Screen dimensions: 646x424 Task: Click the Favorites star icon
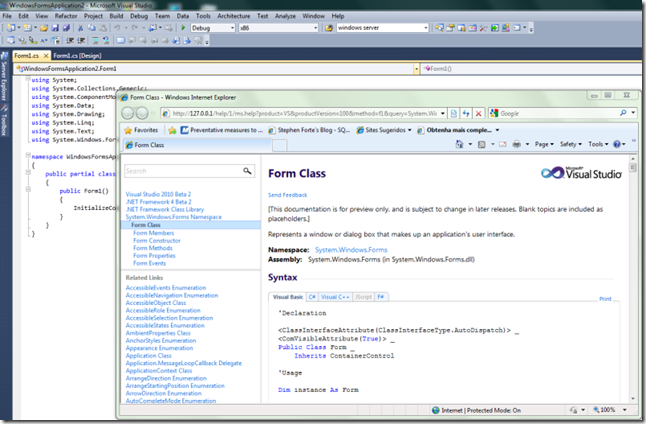[x=128, y=130]
